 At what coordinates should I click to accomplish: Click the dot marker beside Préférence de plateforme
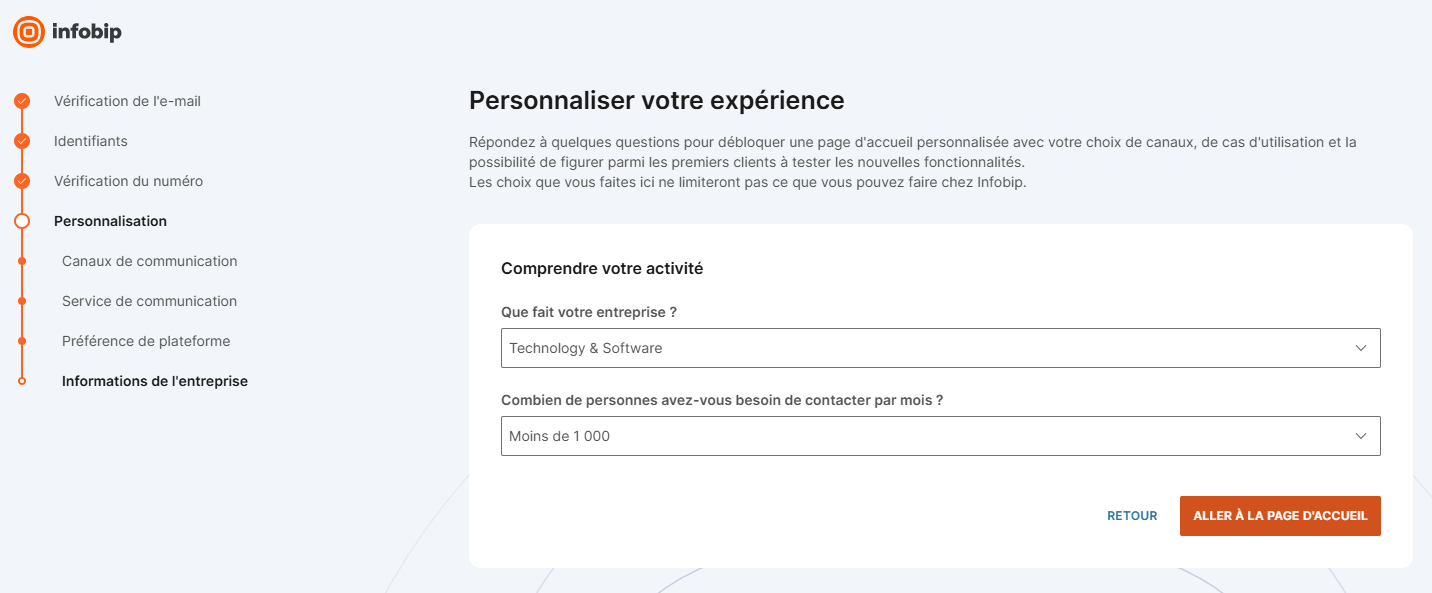point(22,341)
